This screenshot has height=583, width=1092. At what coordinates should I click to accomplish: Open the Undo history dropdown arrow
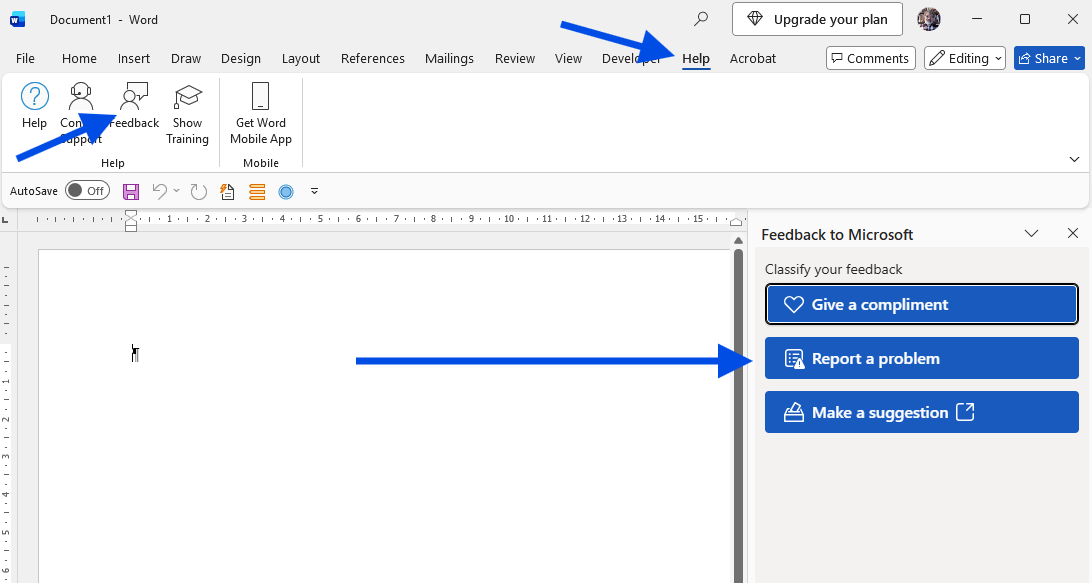coord(176,191)
